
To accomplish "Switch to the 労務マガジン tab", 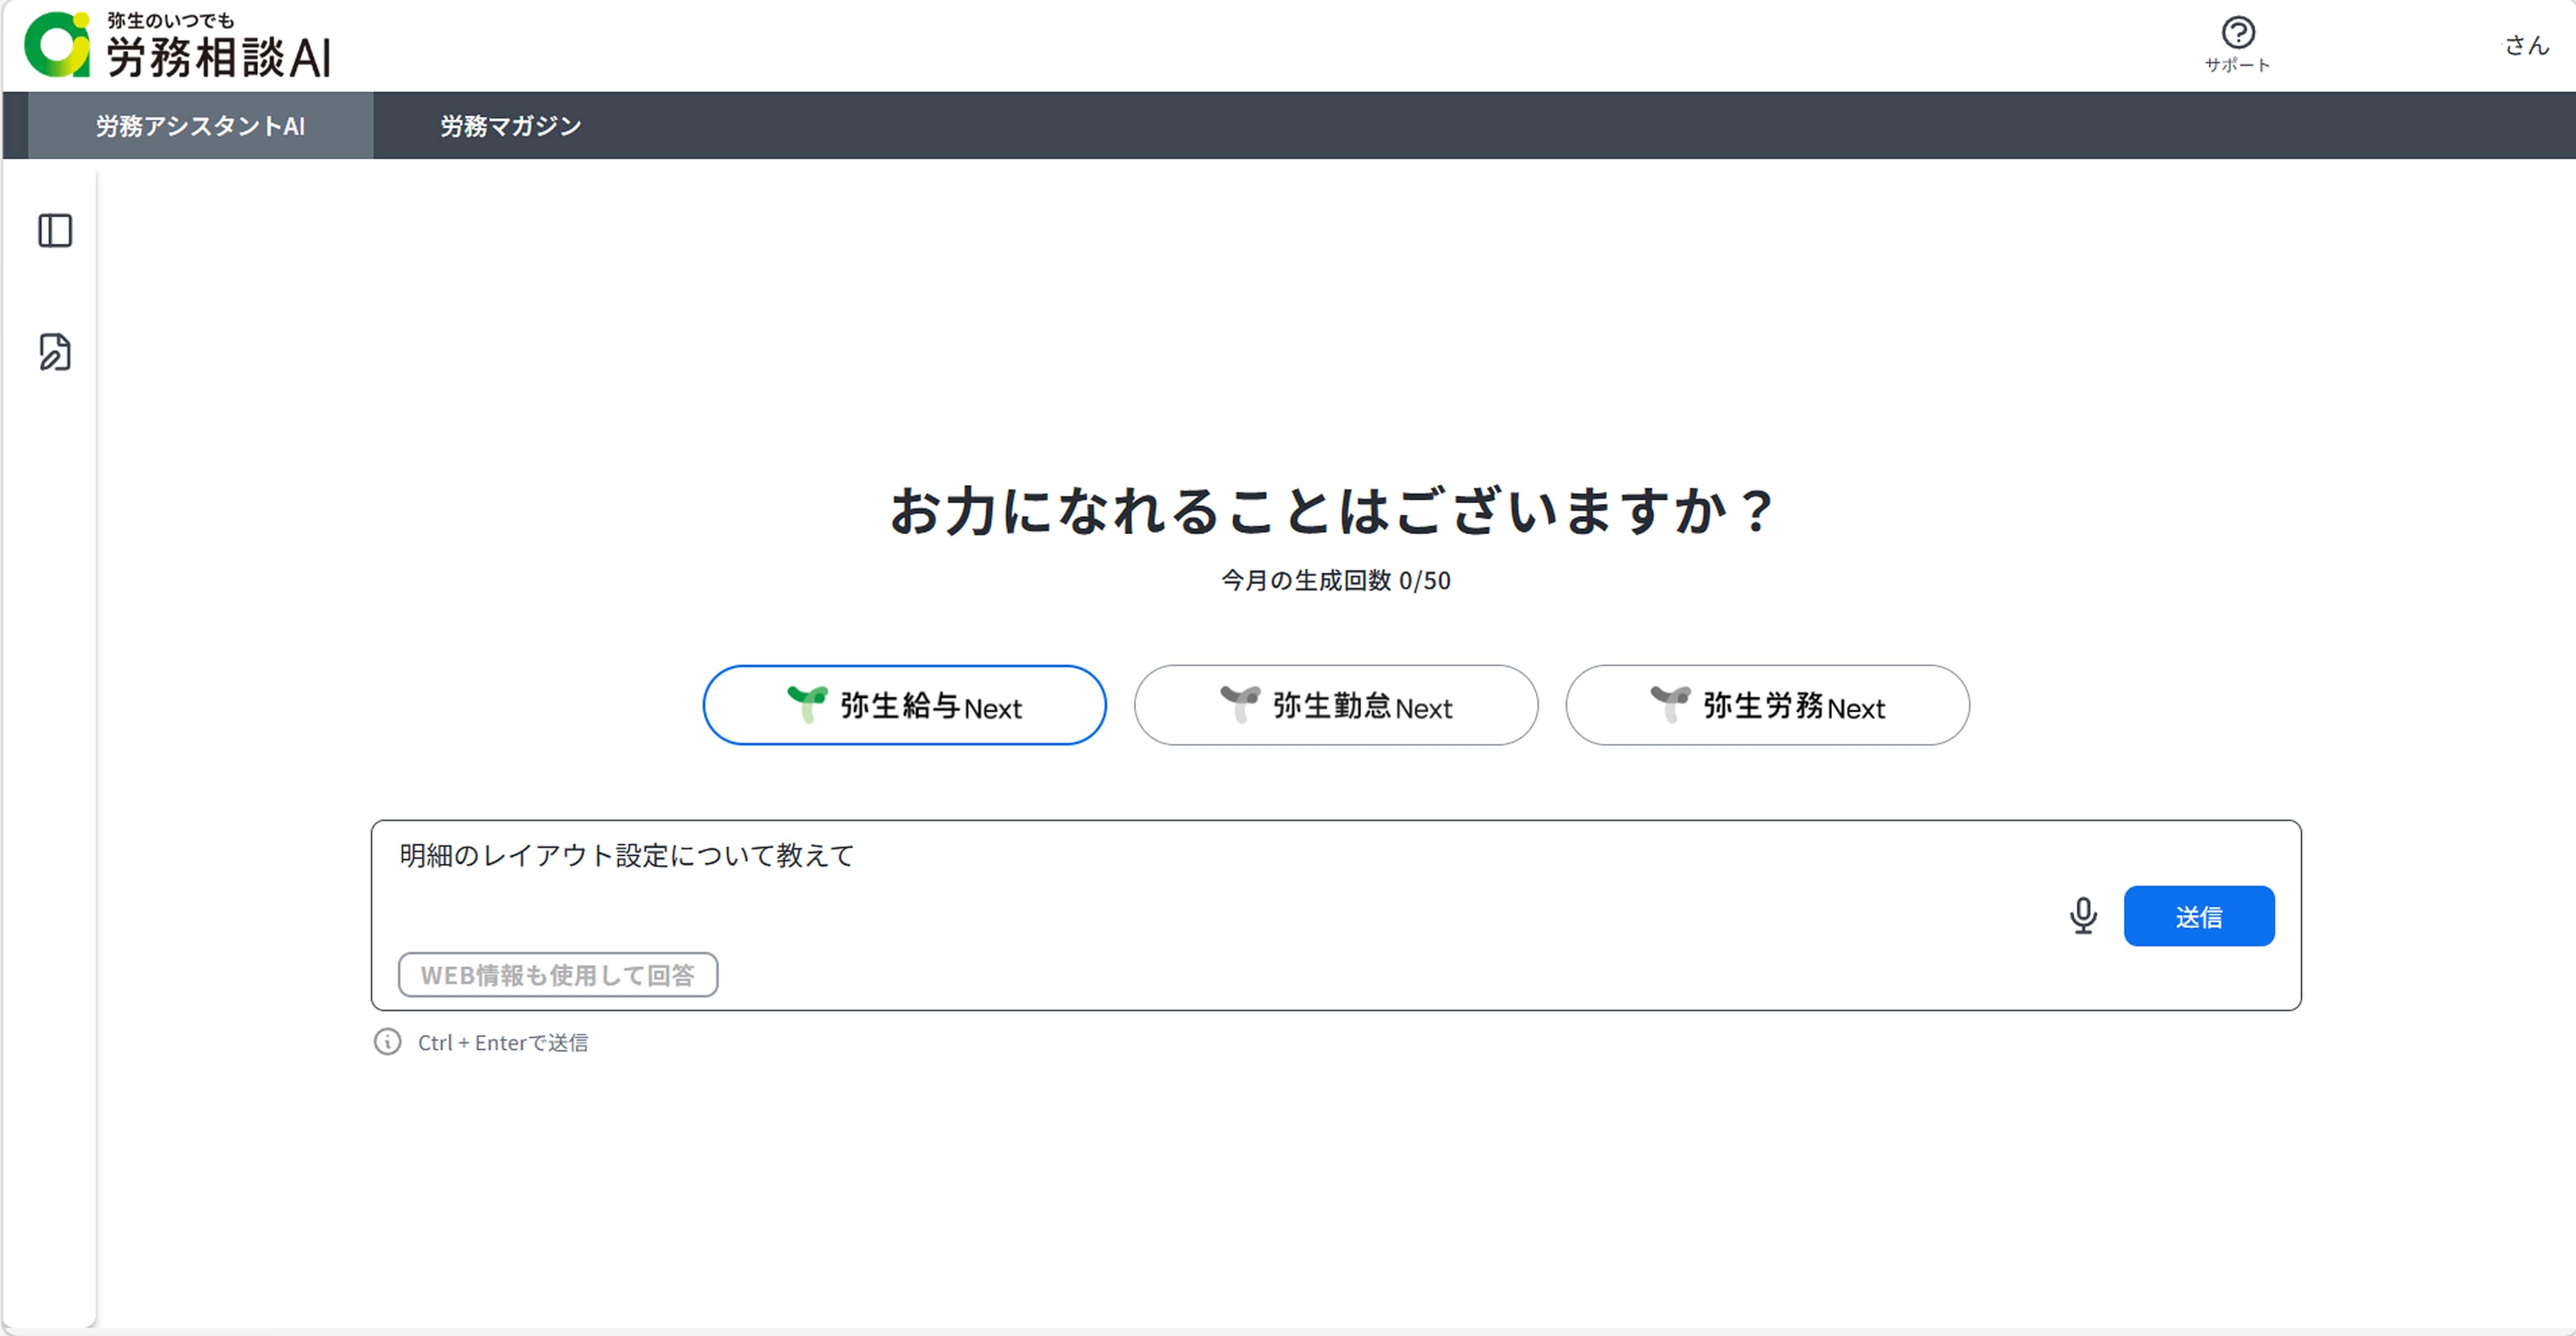I will point(510,126).
